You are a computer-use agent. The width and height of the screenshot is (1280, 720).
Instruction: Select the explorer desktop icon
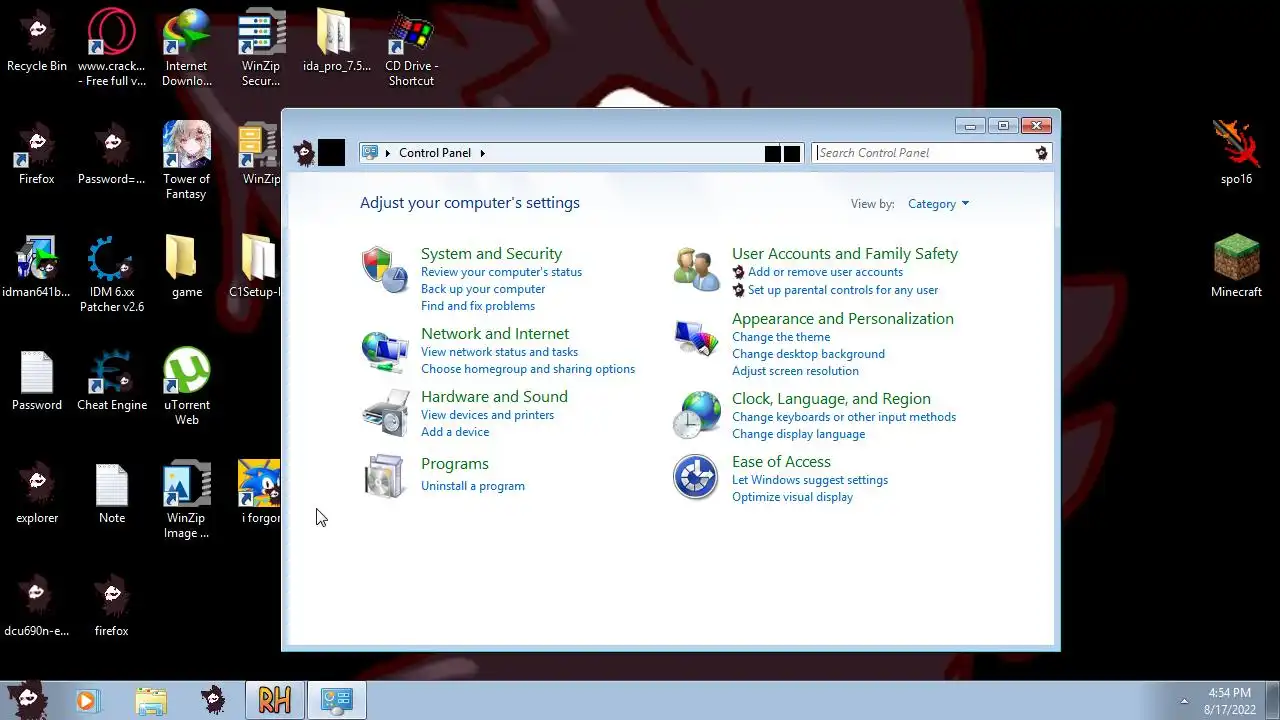(37, 493)
